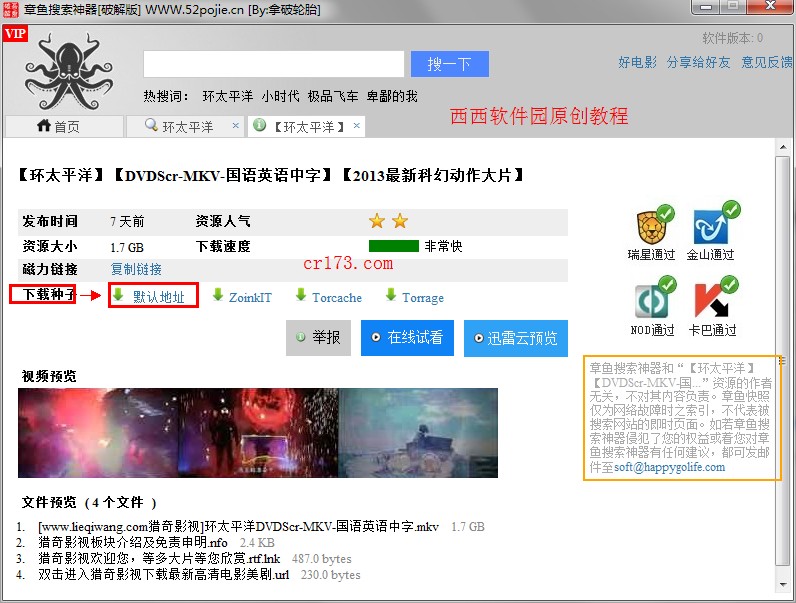The image size is (796, 603).
Task: Open the 分享给好友 link
Action: tap(699, 62)
